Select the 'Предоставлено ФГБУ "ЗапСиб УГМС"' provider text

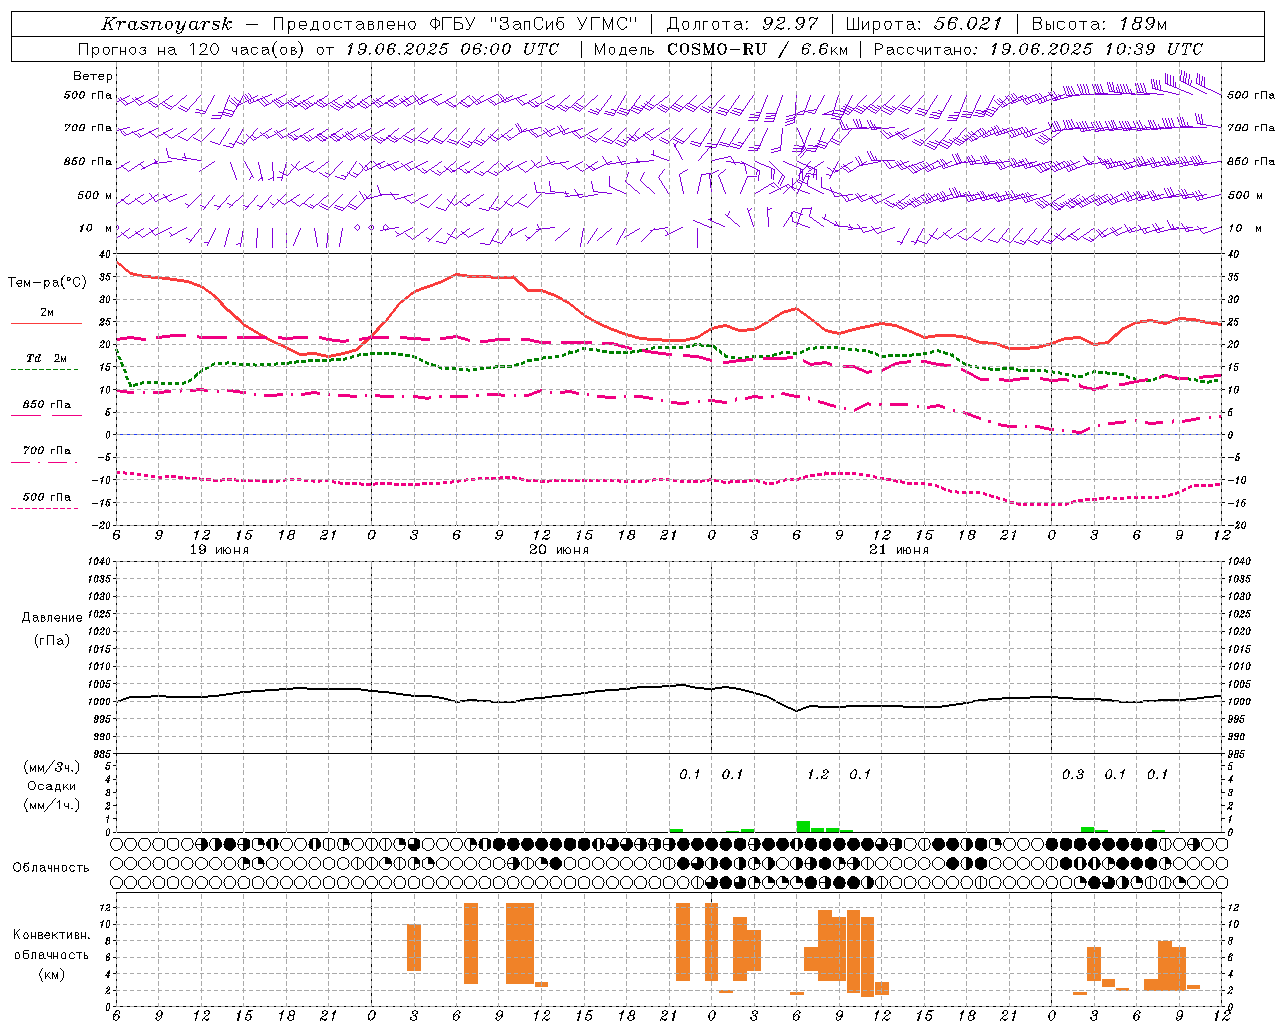coord(455,24)
